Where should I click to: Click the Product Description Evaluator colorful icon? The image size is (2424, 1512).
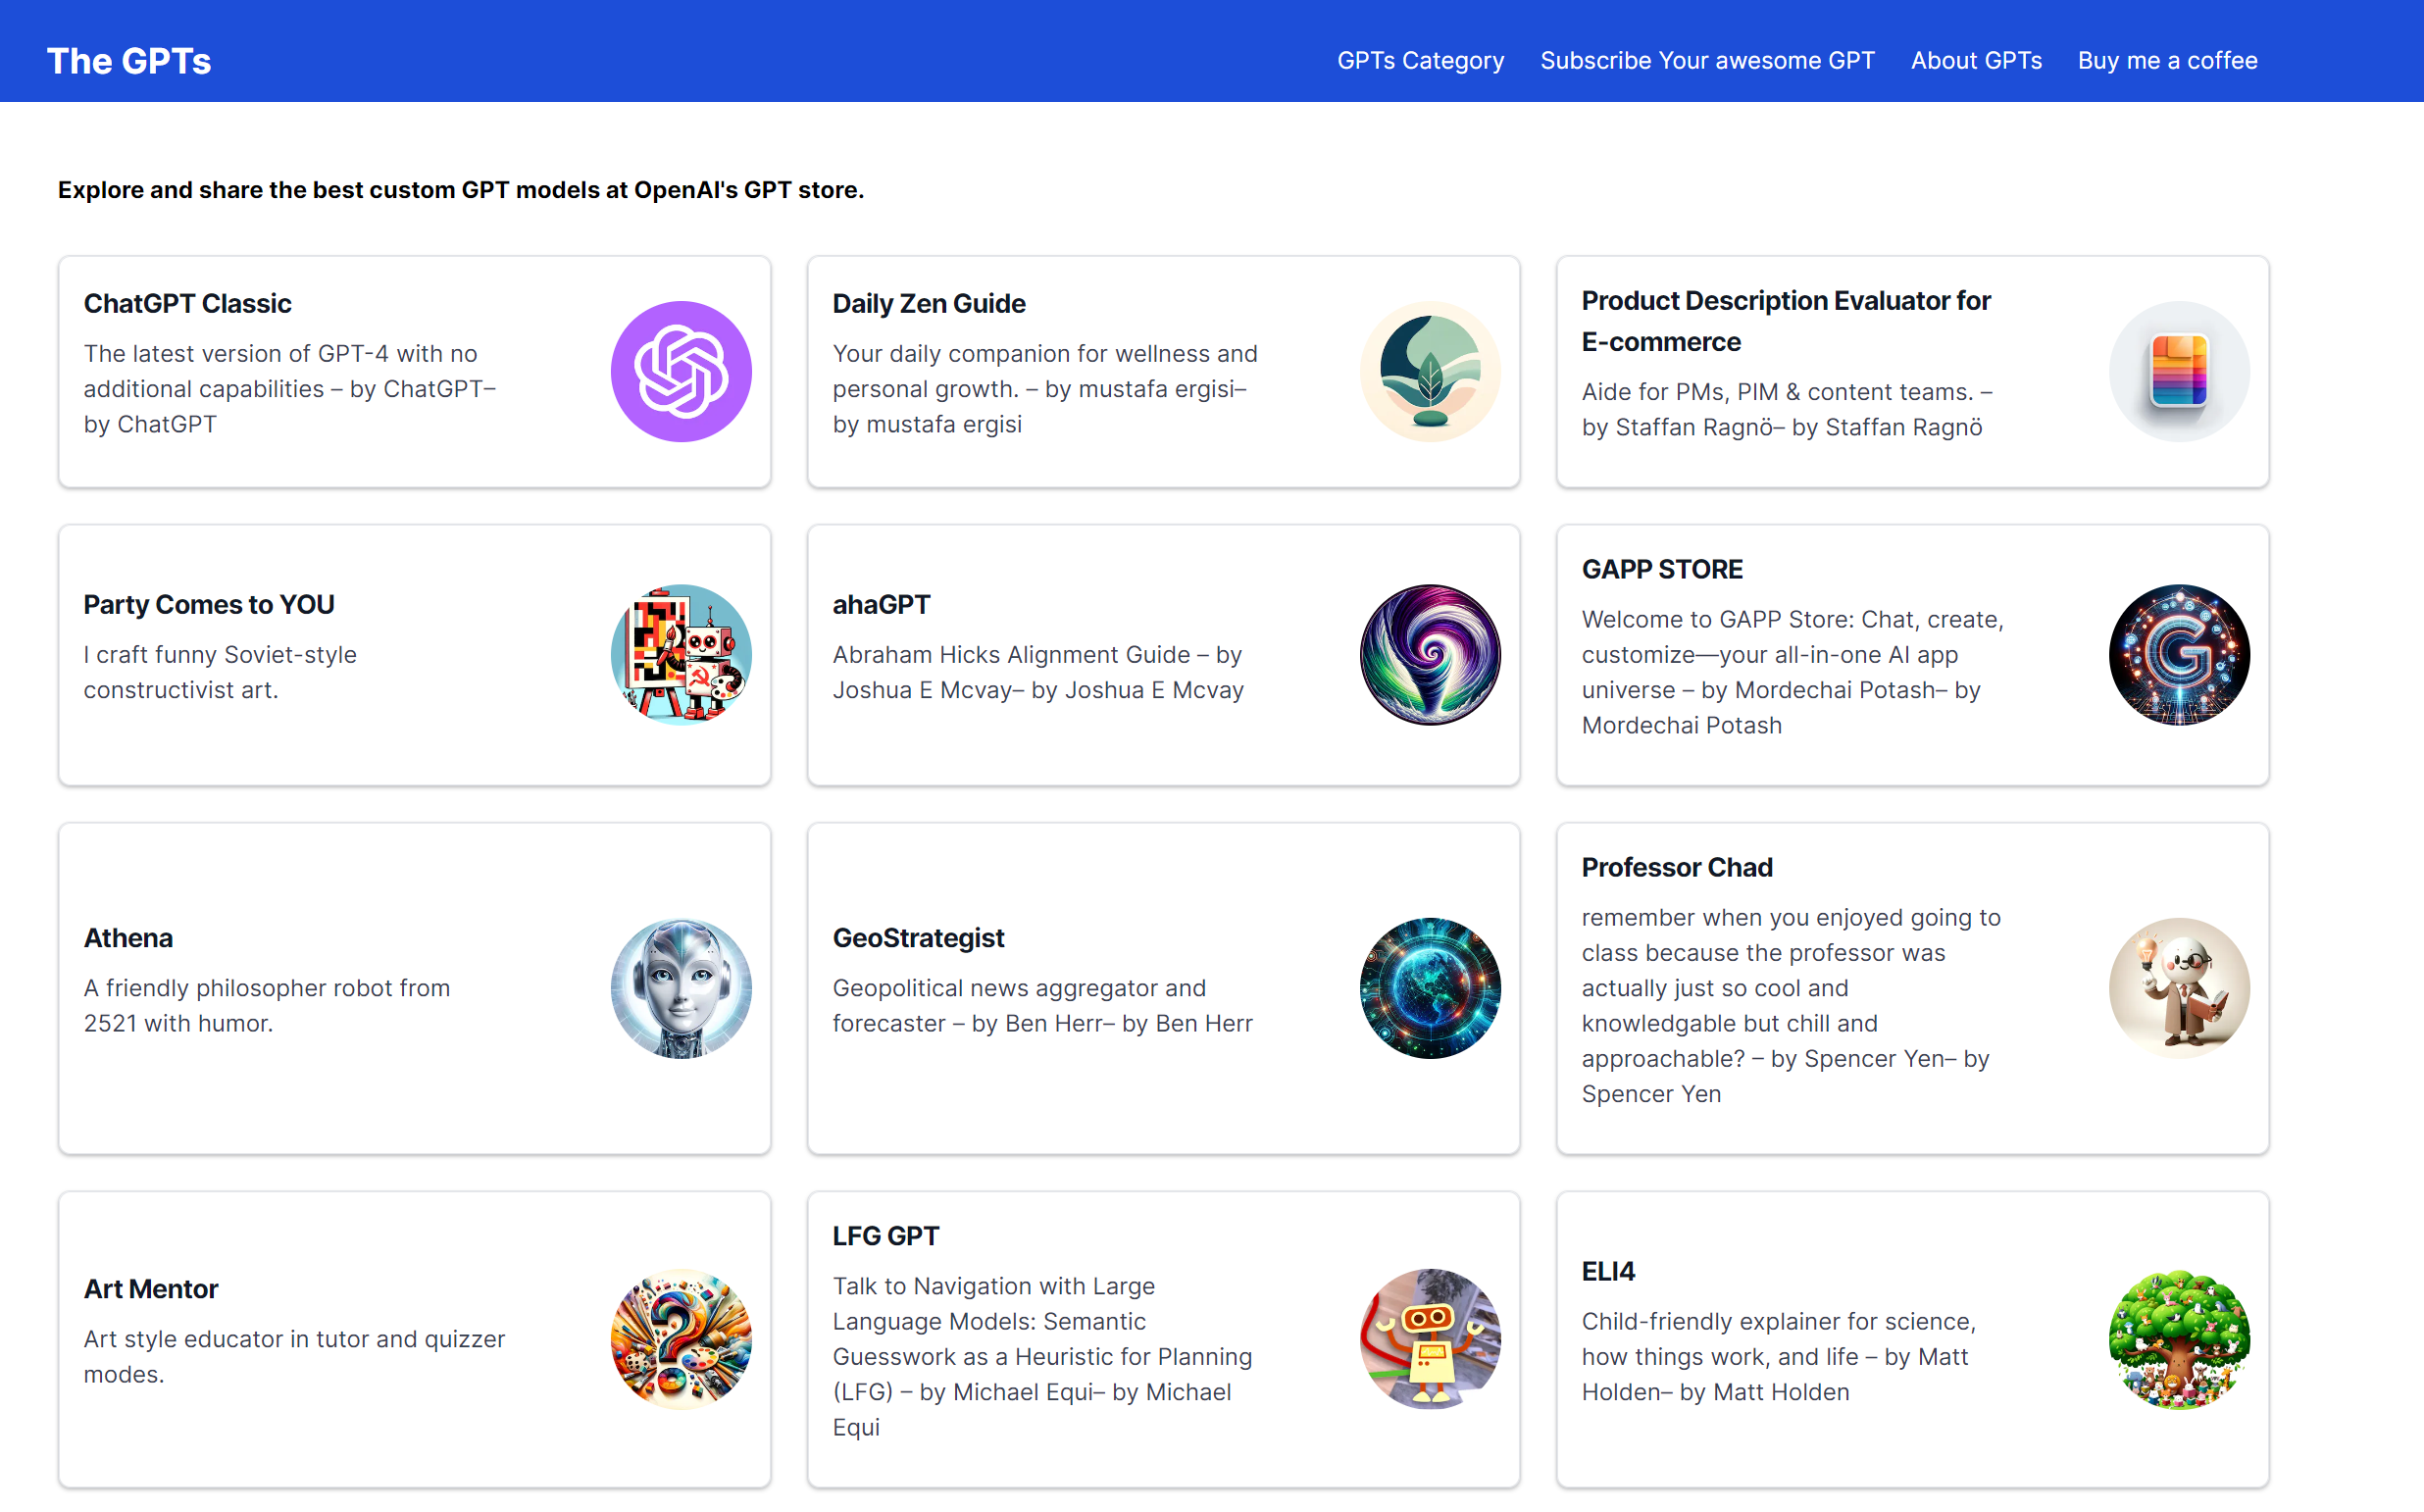click(x=2179, y=371)
